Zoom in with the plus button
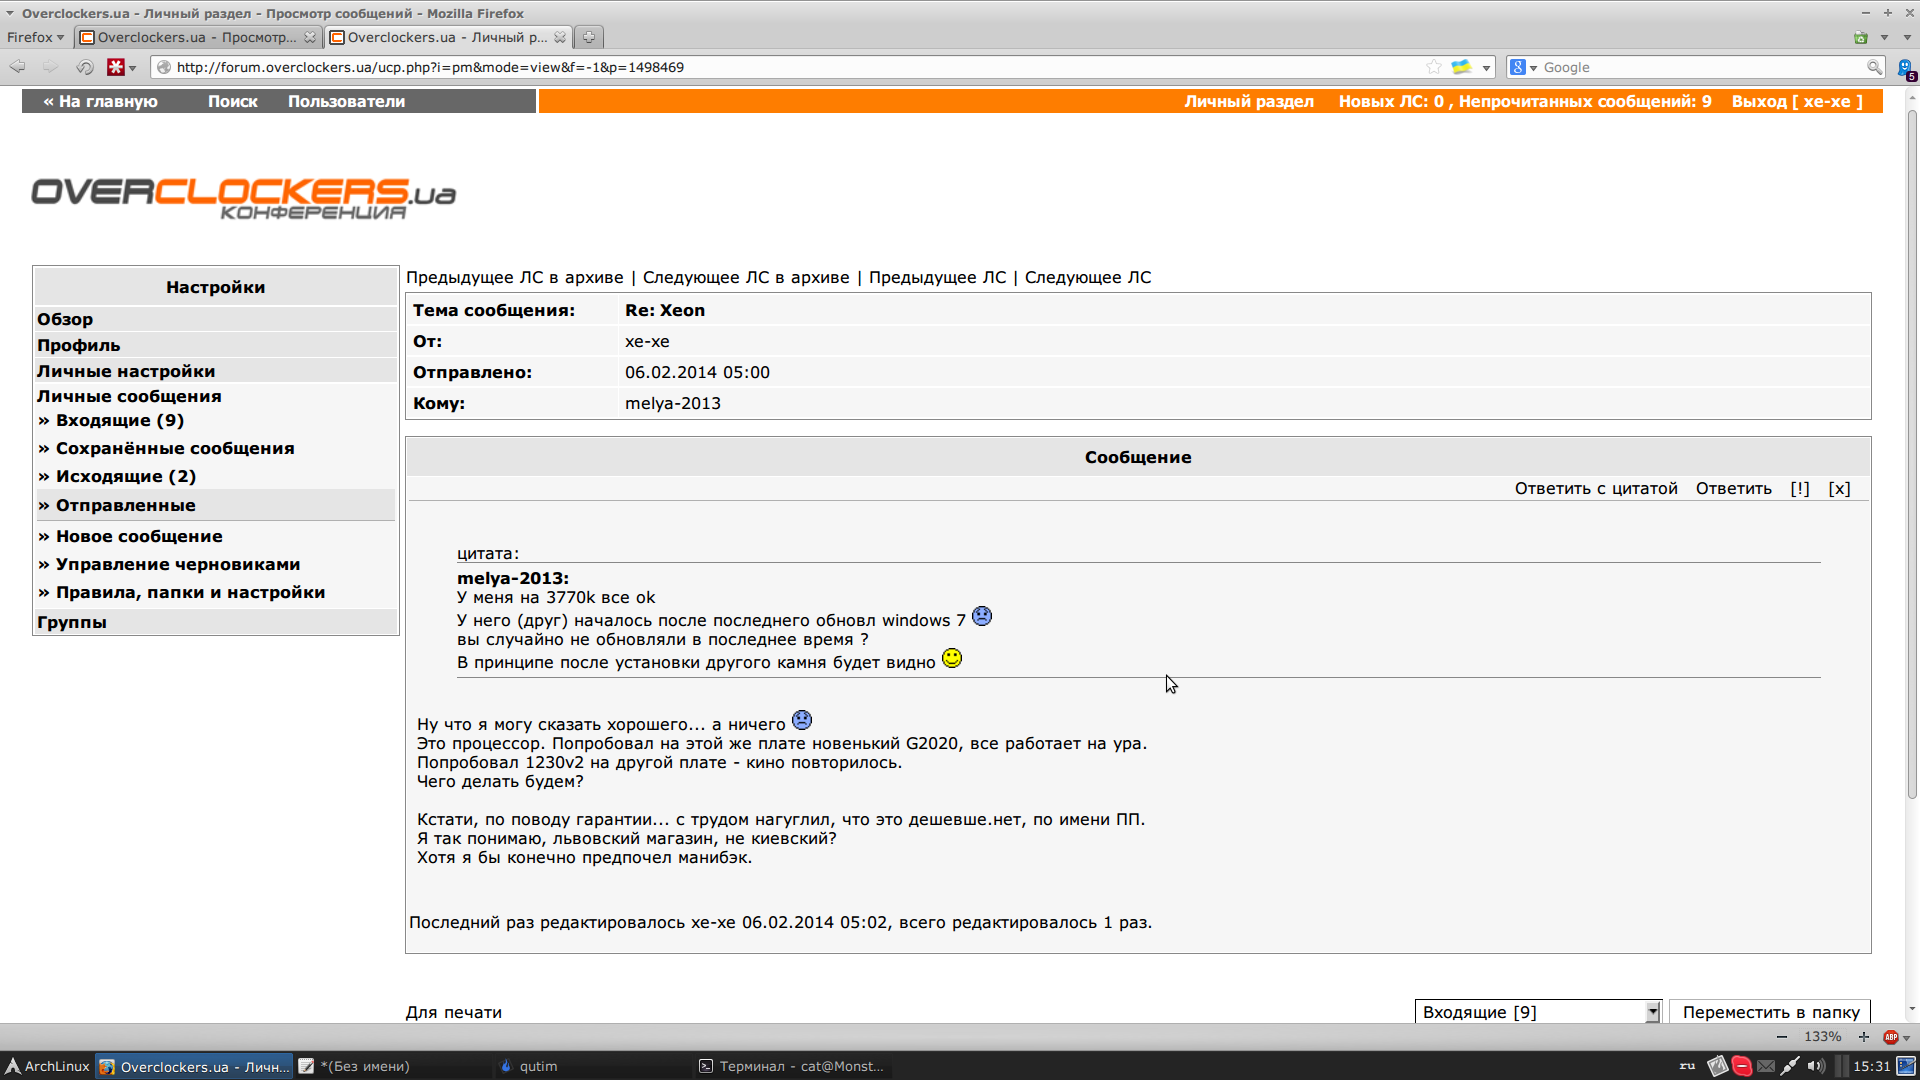The image size is (1920, 1080). [1864, 1037]
